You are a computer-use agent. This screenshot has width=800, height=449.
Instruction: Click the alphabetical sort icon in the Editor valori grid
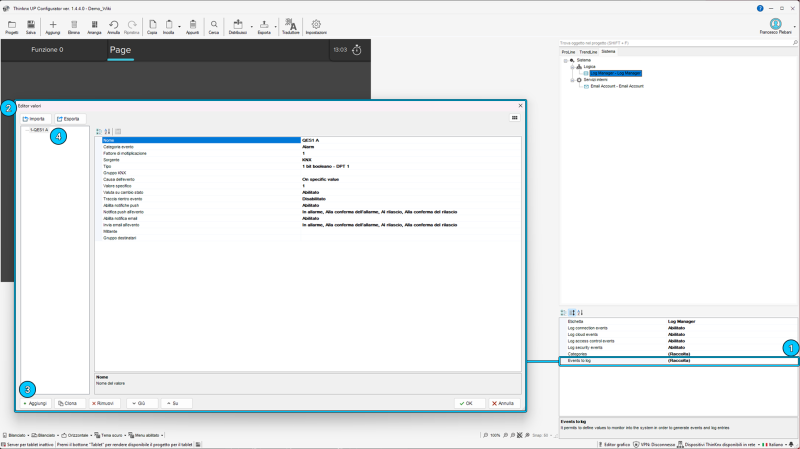107,132
